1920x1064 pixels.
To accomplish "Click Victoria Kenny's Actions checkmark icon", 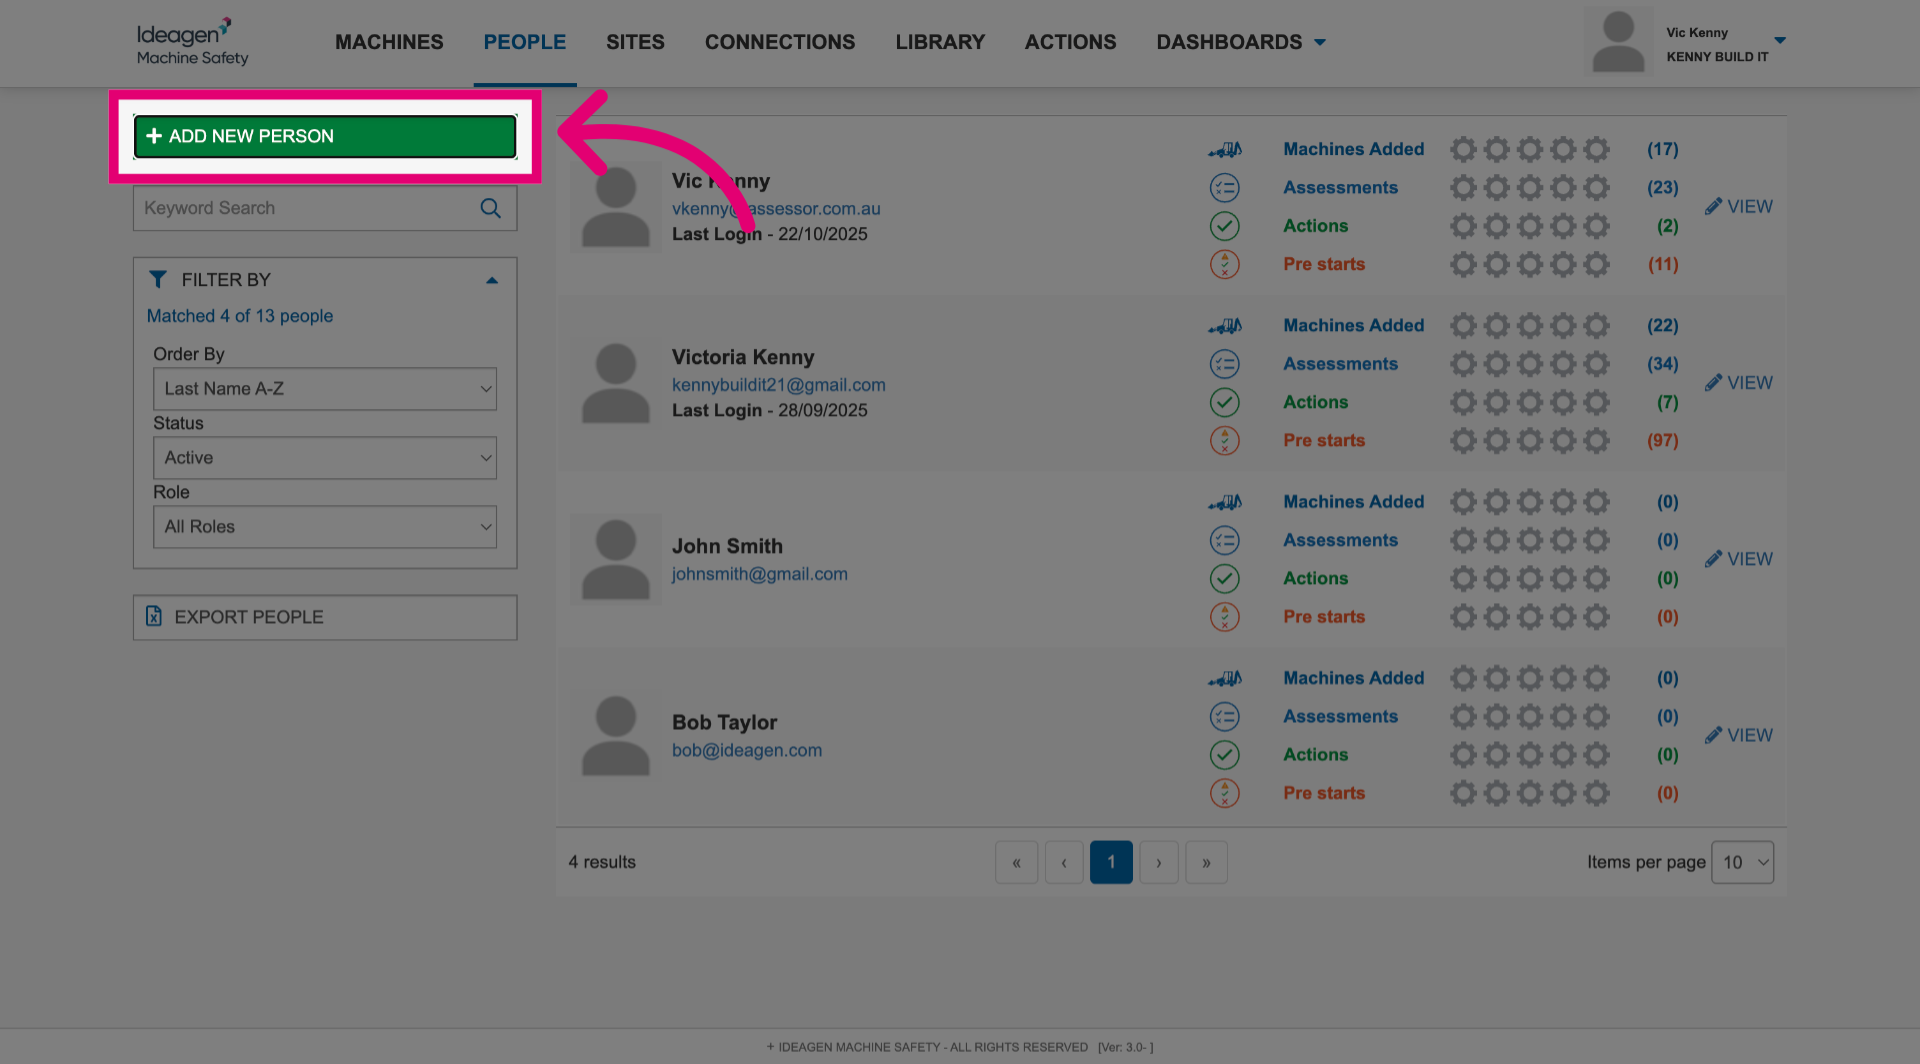I will [x=1225, y=402].
